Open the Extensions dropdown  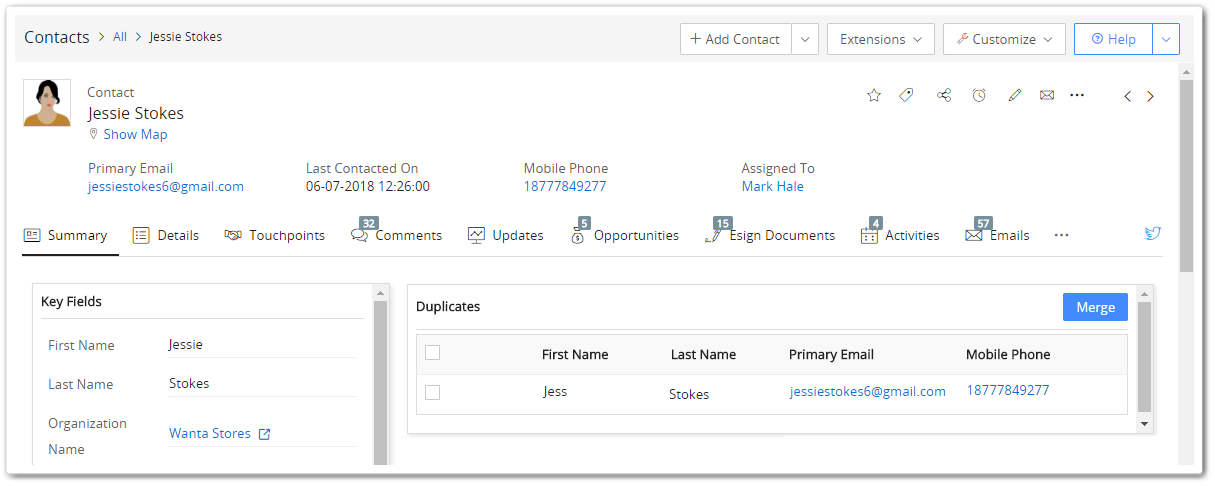880,39
